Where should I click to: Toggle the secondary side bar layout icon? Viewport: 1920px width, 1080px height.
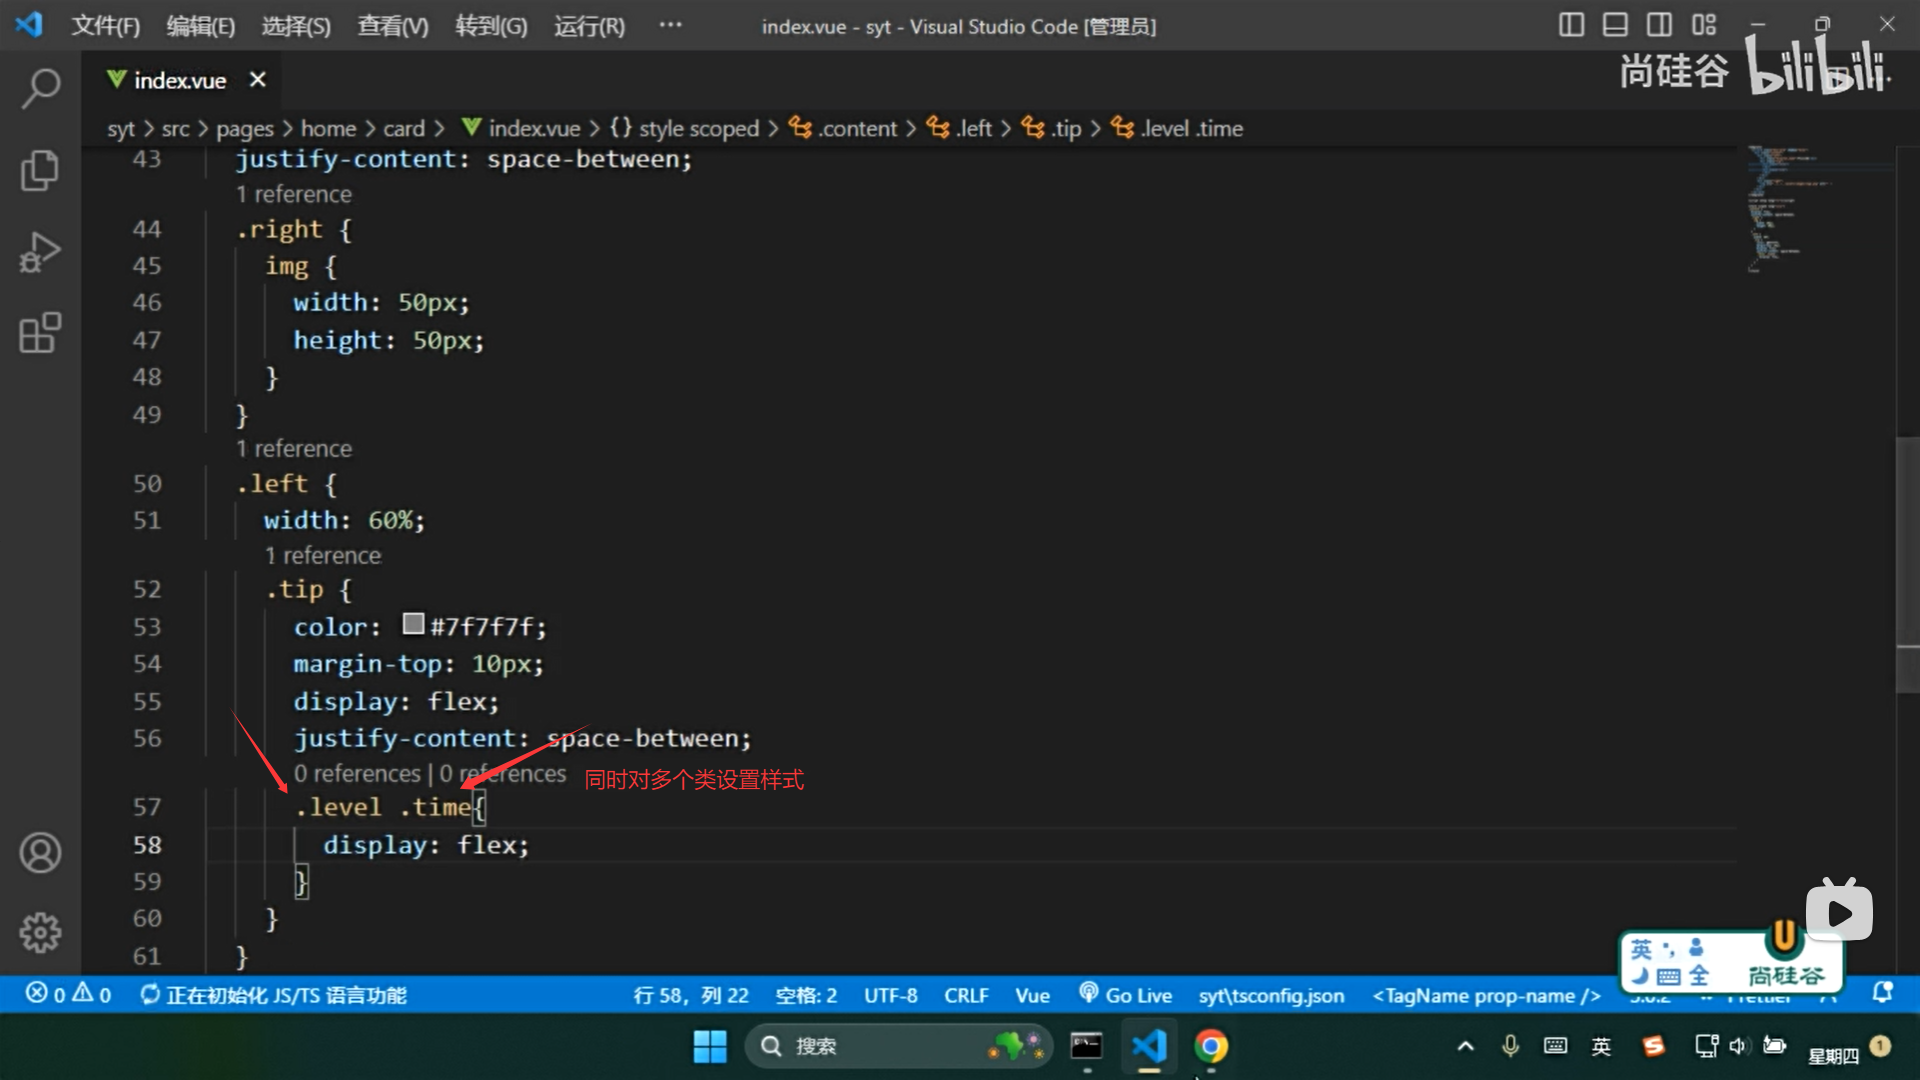pos(1659,25)
